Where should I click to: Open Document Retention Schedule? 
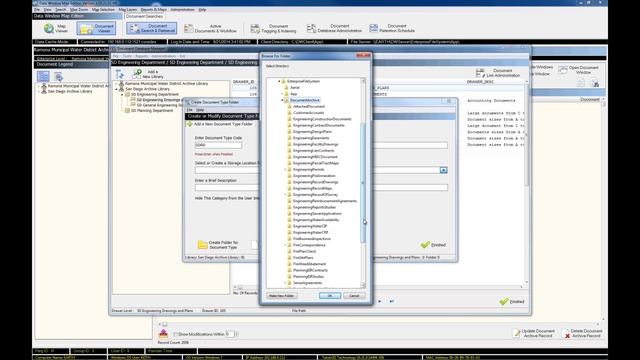click(392, 28)
